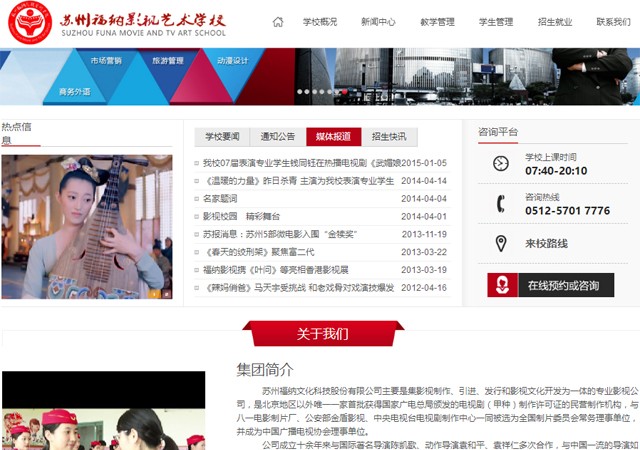Select the 招生快讯 tab
The width and height of the screenshot is (640, 450).
tap(389, 137)
